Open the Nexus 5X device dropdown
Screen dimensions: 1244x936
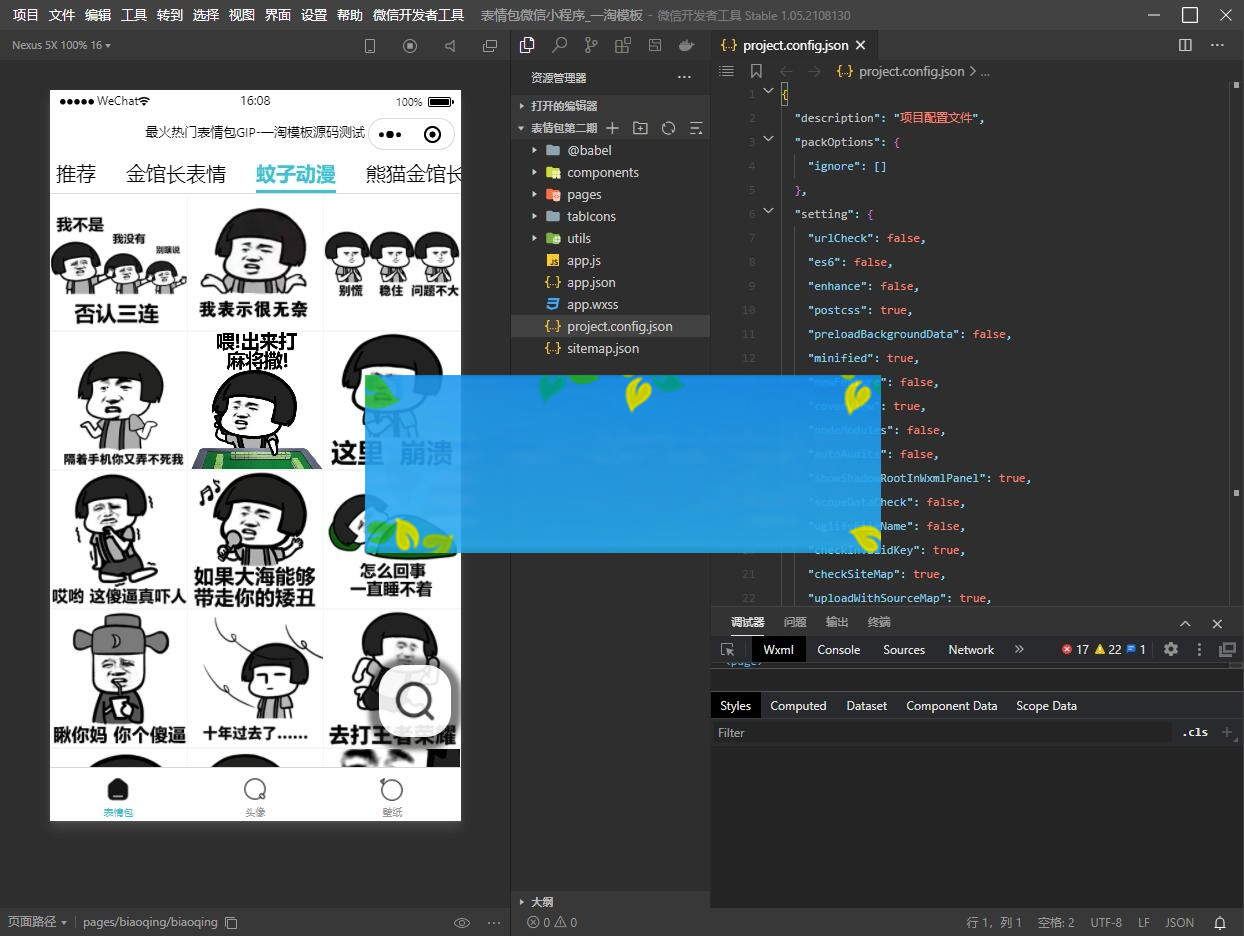pos(61,45)
